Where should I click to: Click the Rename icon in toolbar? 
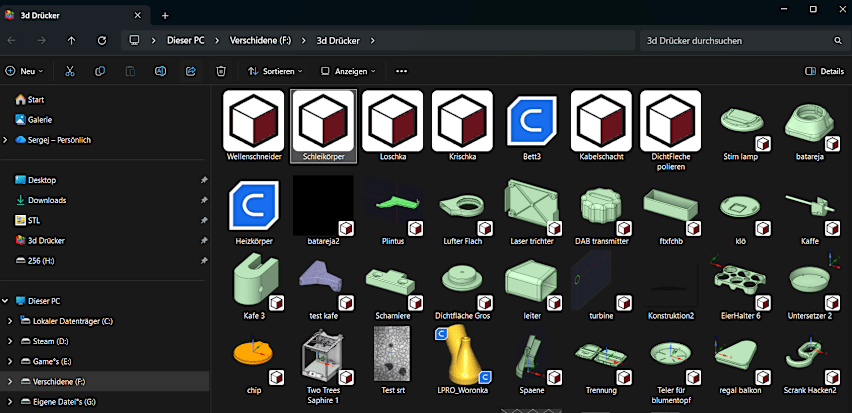click(160, 71)
